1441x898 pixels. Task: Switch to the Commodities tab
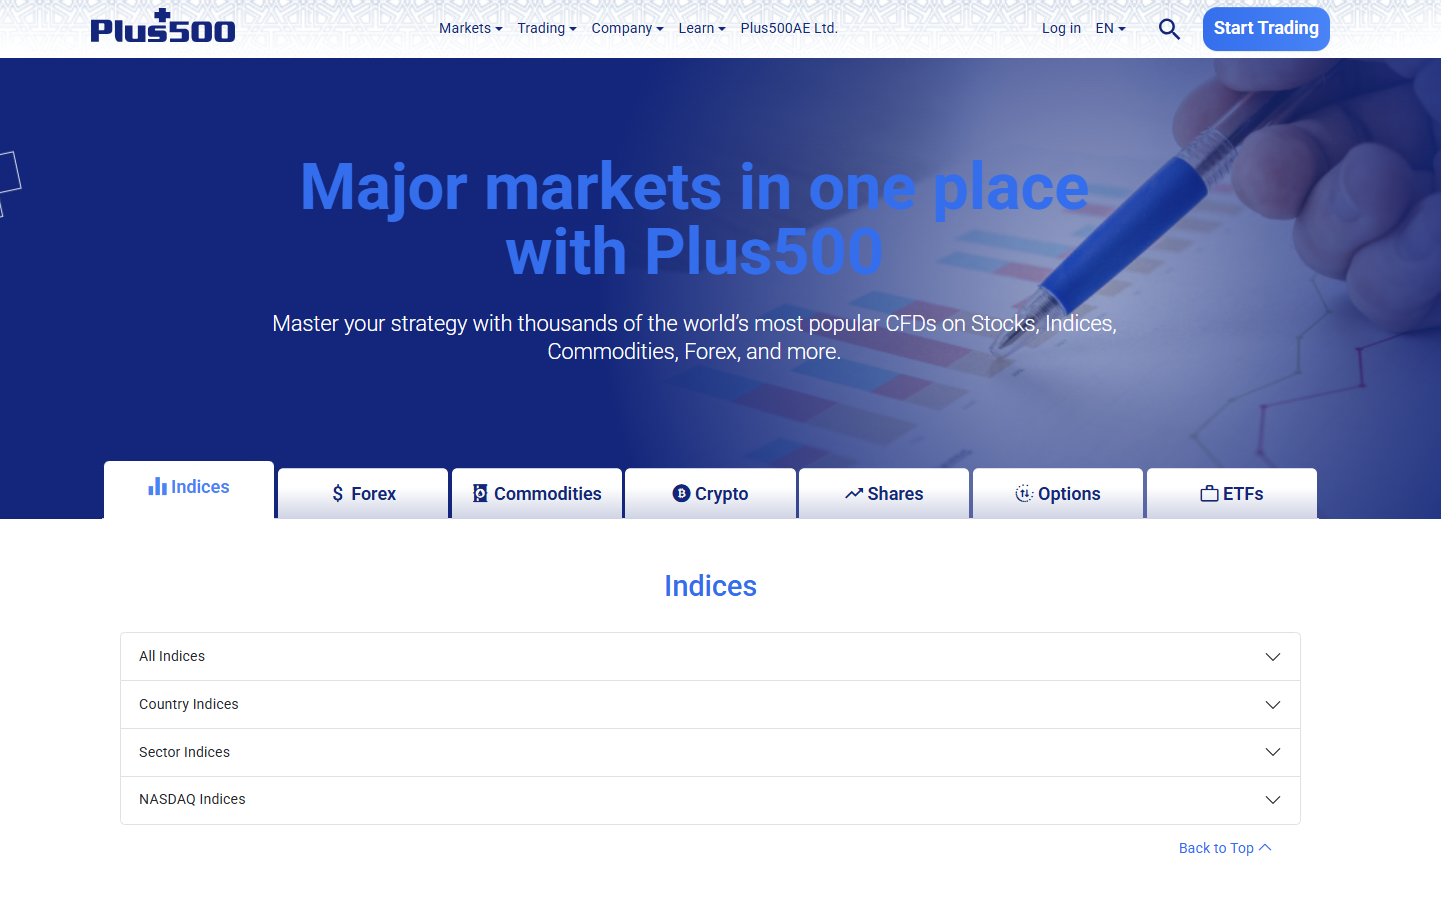pos(537,493)
